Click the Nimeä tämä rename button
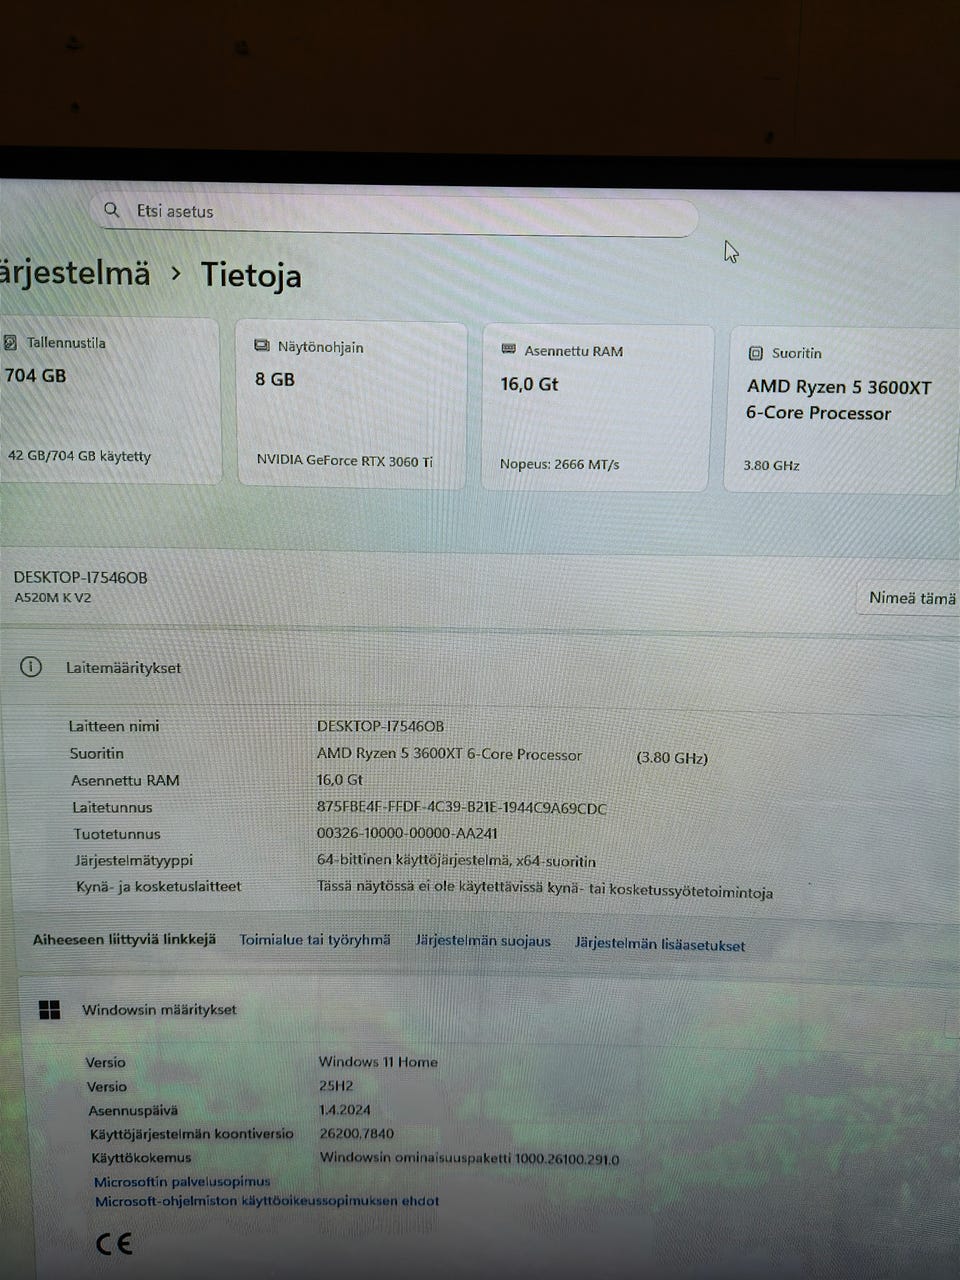Viewport: 960px width, 1280px height. [909, 598]
